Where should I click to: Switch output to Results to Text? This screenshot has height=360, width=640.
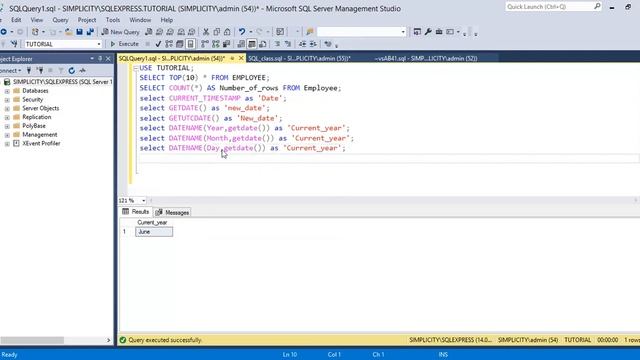(x=241, y=44)
